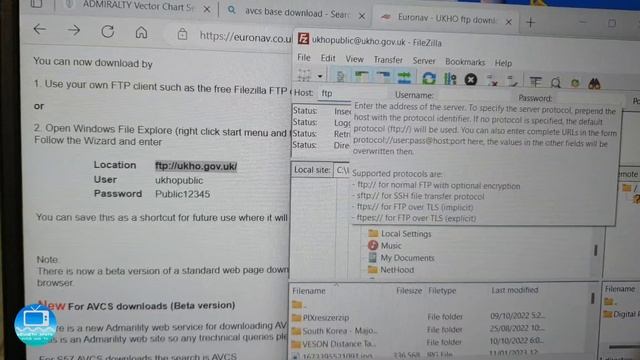The image size is (640, 360).
Task: Open directory listing filters icon
Action: click(x=535, y=82)
